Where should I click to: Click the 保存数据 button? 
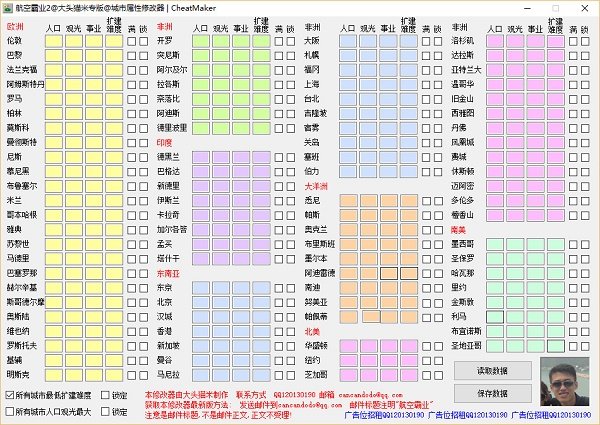pos(492,394)
